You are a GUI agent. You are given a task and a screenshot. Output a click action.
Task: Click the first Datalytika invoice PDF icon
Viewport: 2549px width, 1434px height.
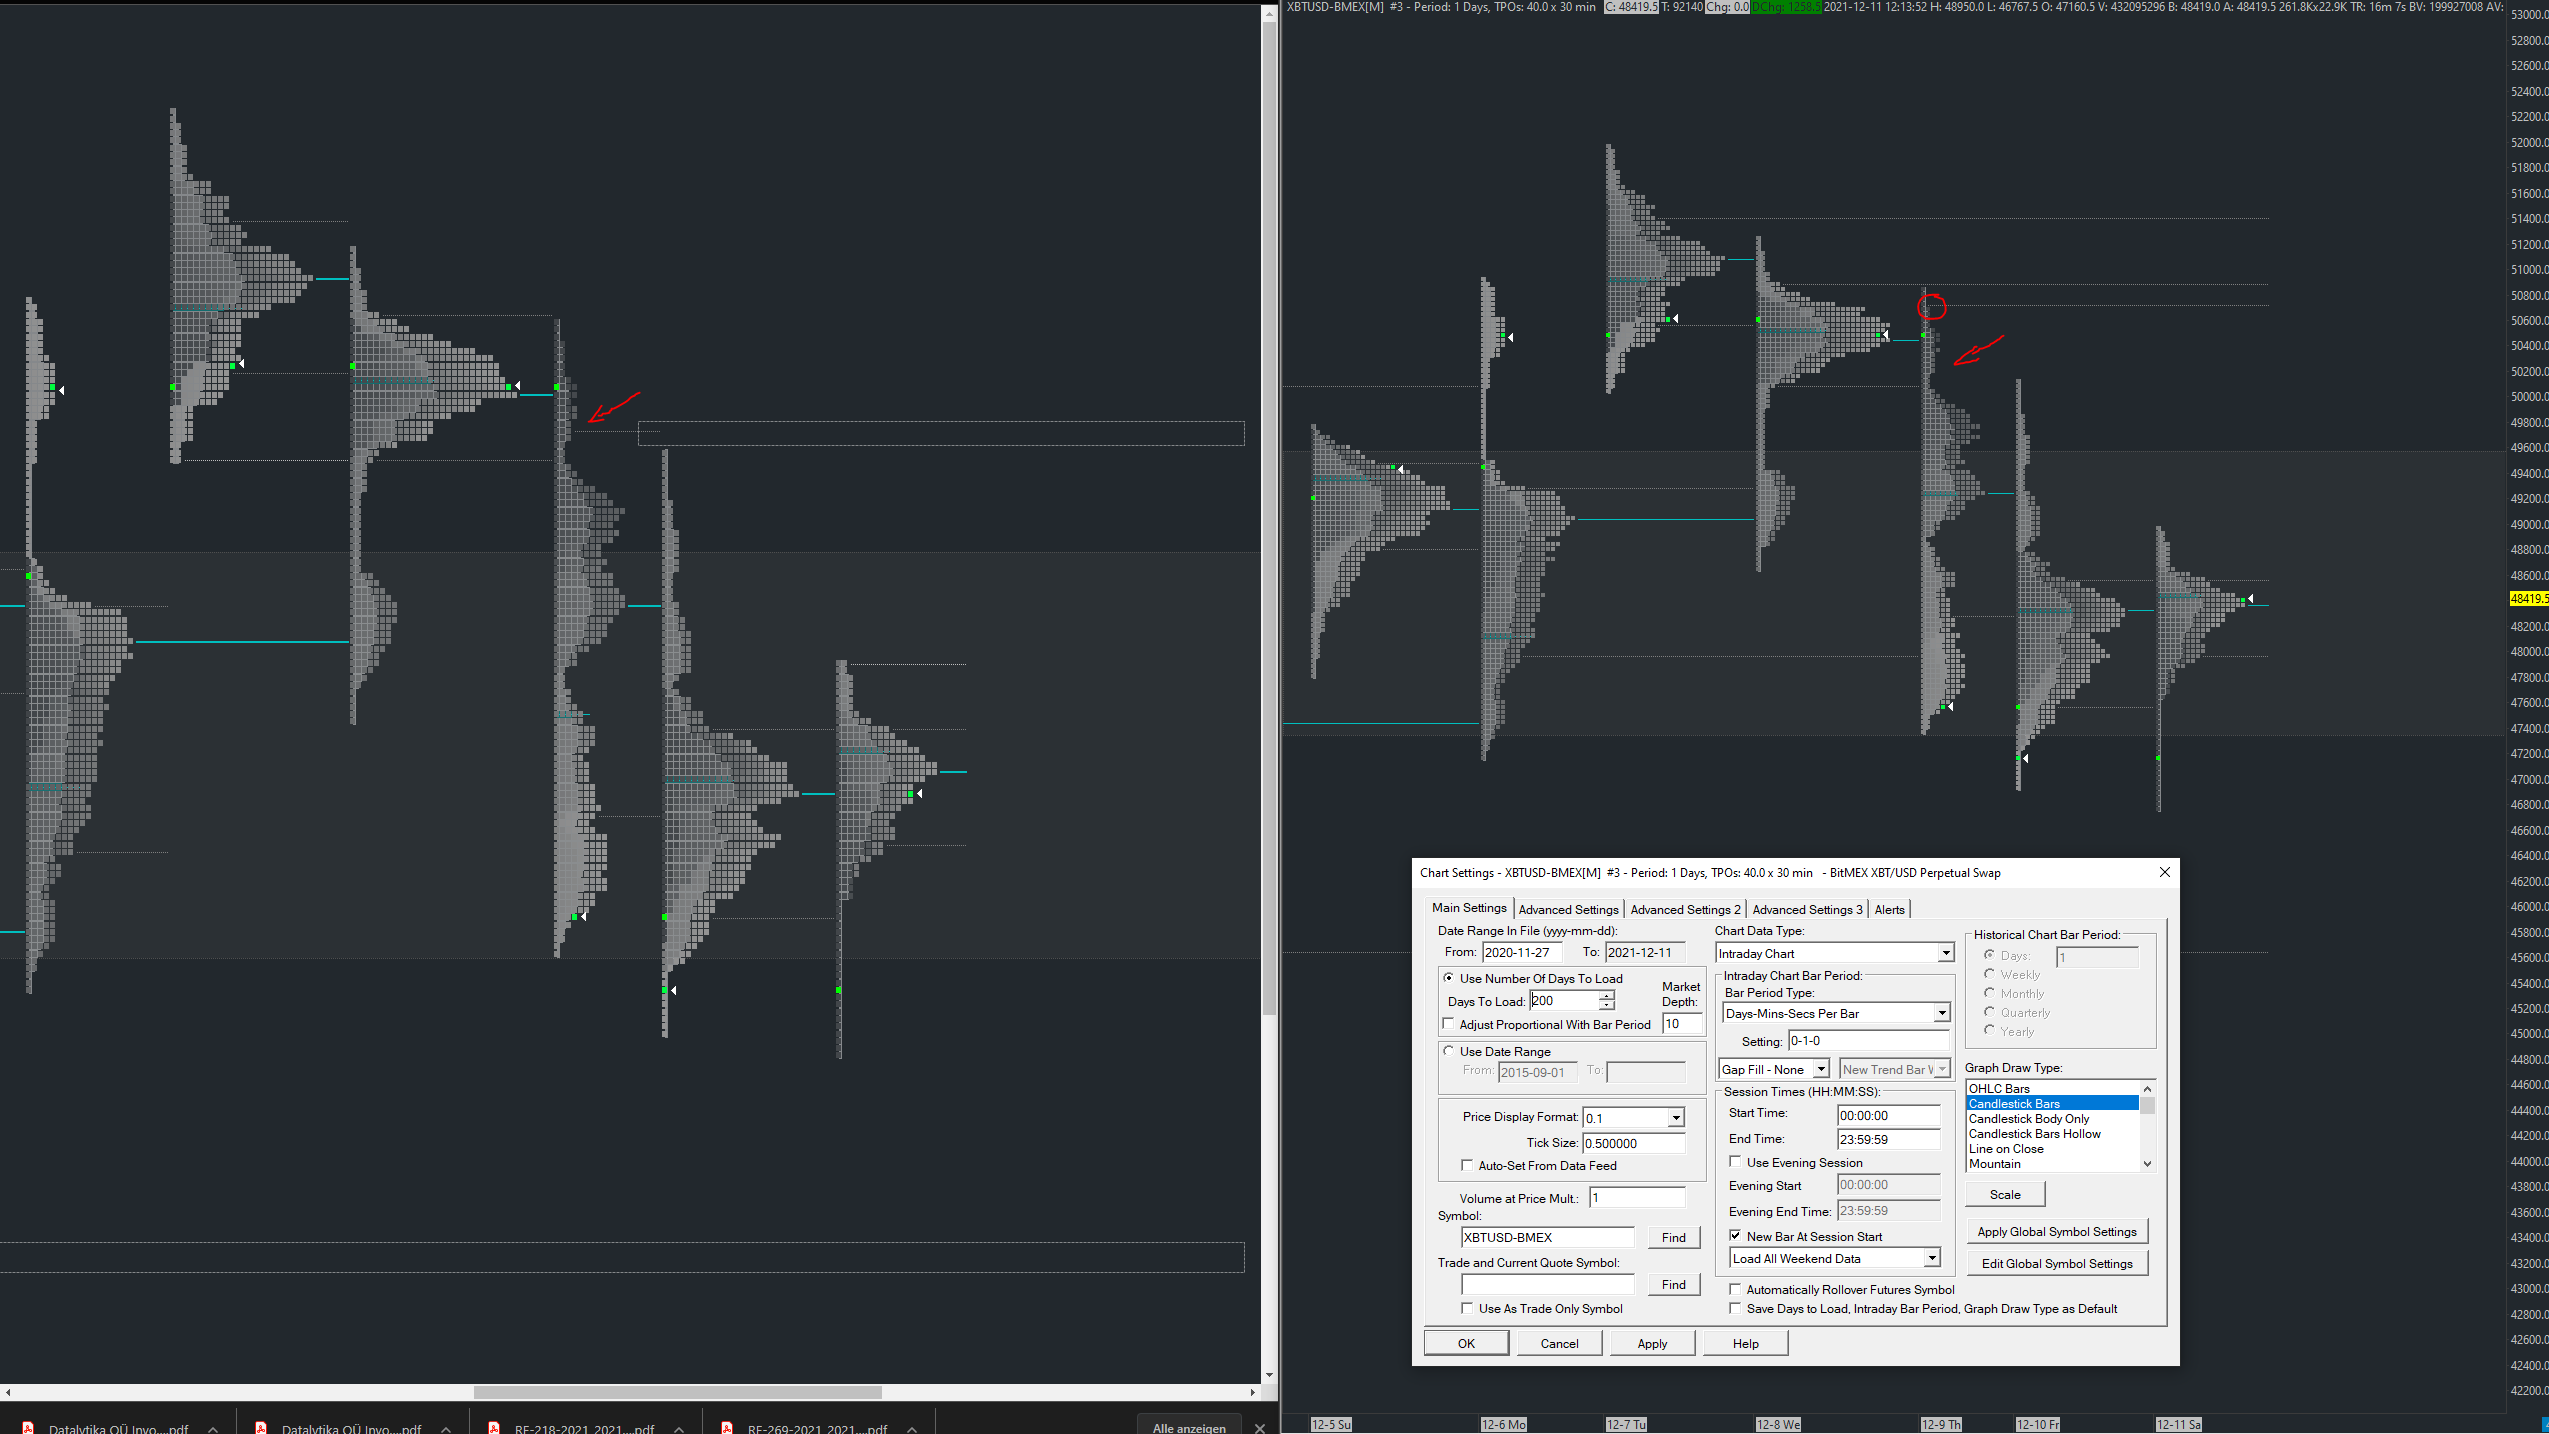[x=28, y=1427]
